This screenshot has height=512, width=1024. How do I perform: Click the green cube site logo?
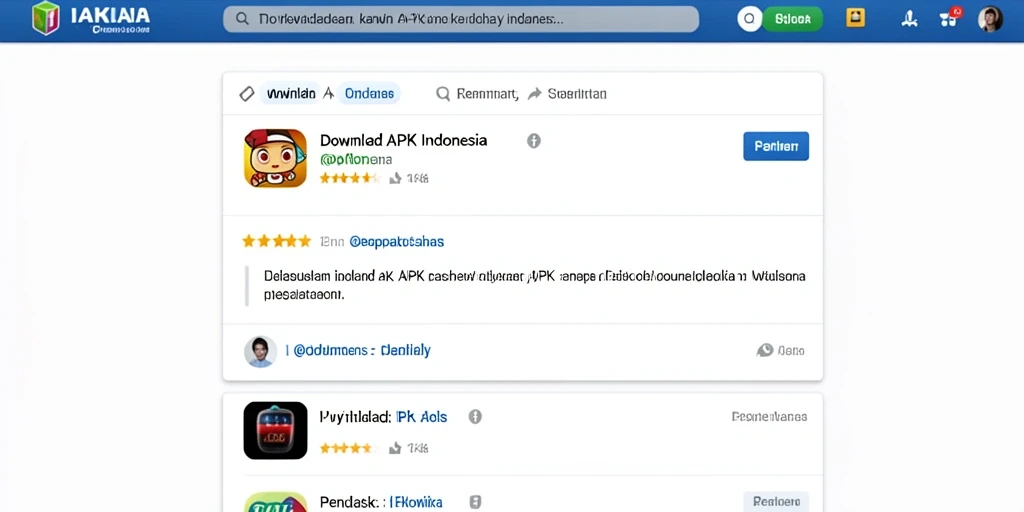point(46,18)
